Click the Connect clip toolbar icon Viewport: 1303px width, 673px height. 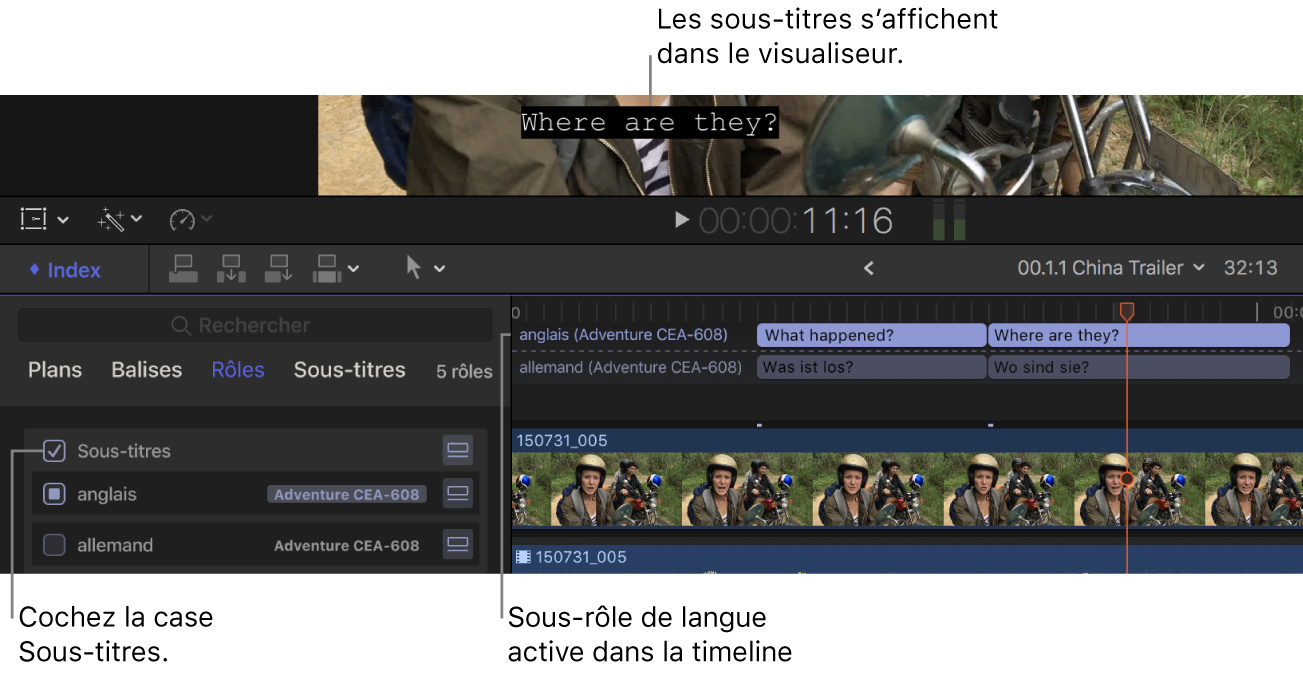[x=183, y=268]
